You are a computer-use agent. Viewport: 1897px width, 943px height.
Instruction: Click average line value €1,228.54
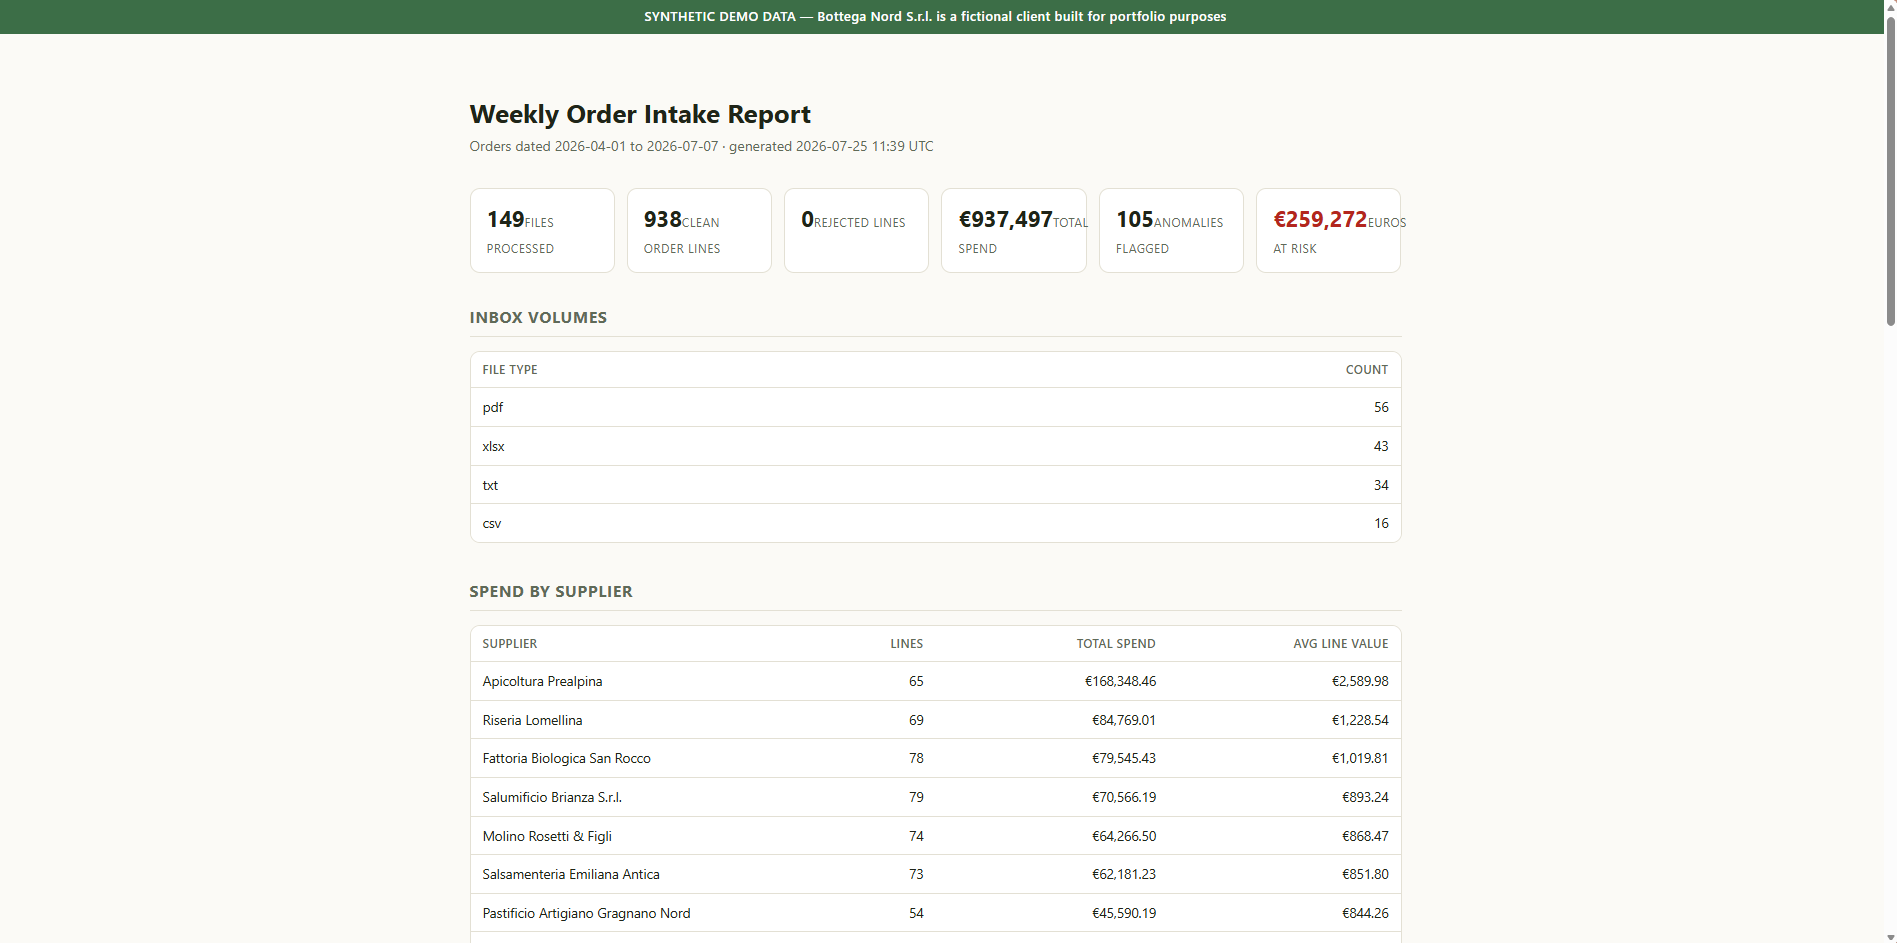1360,720
